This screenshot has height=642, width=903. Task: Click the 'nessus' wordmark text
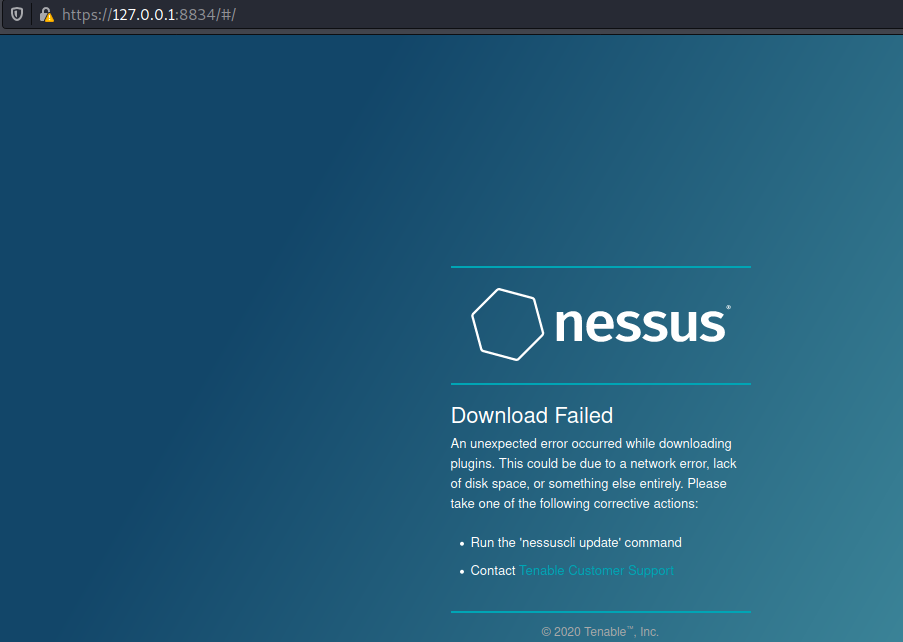[x=642, y=324]
